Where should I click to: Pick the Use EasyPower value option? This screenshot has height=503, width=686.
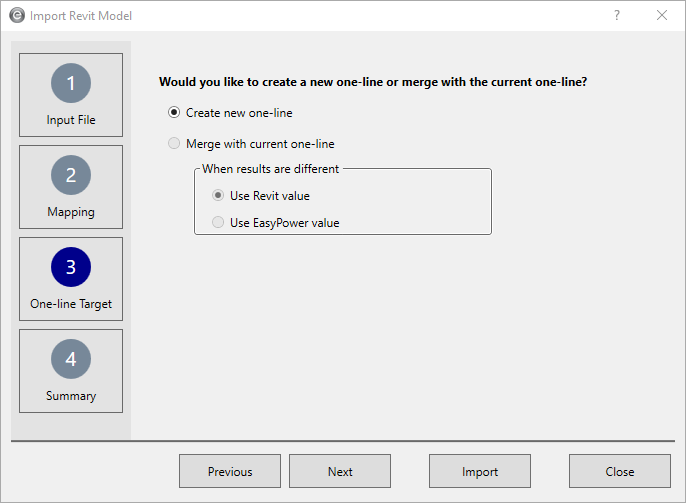(x=219, y=223)
